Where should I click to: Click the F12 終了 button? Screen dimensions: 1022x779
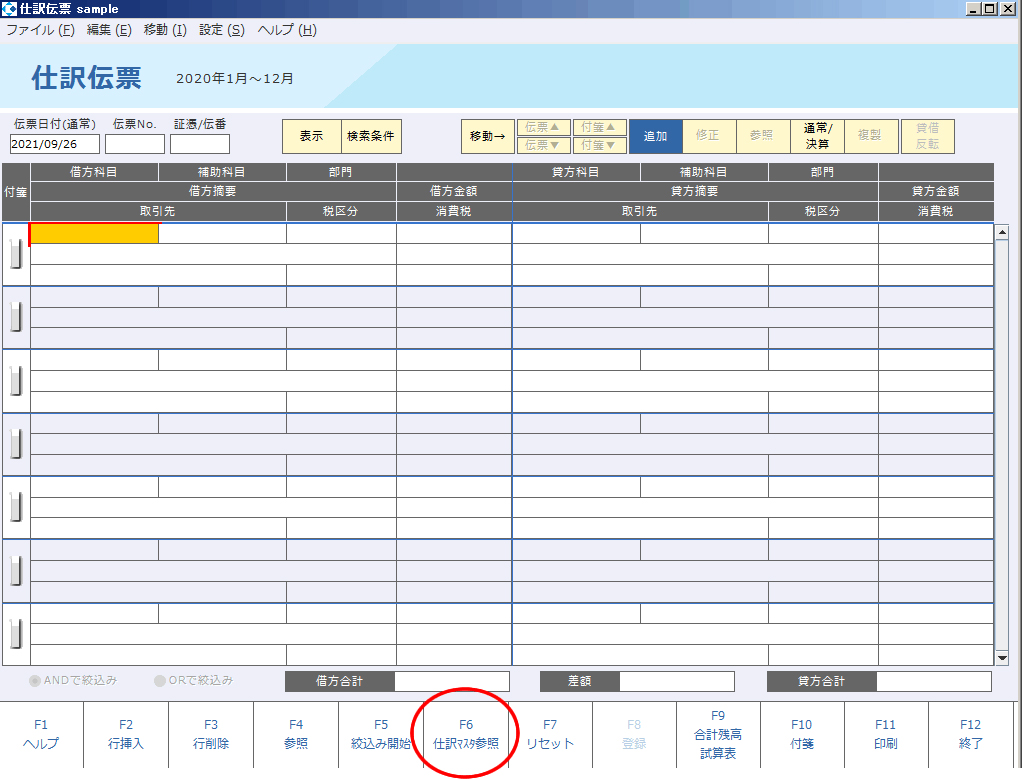pyautogui.click(x=971, y=735)
